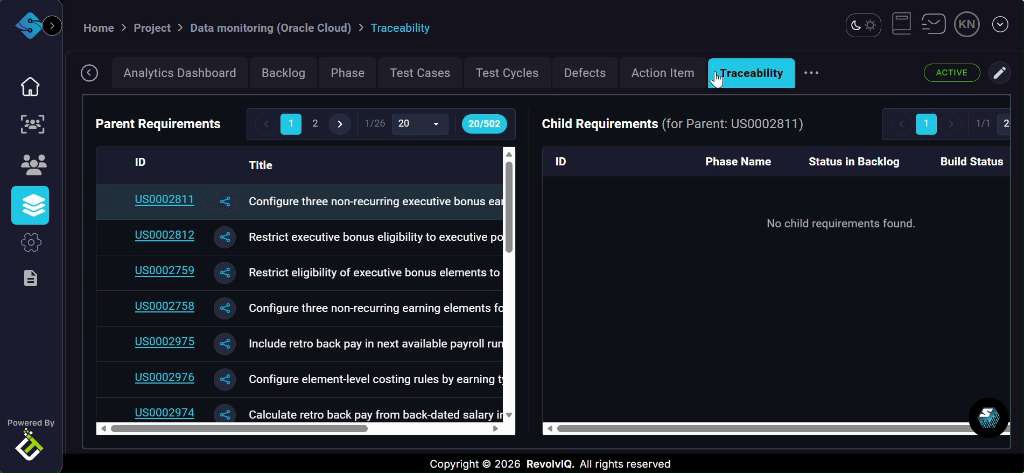The image size is (1024, 473).
Task: Click the Status in Backlog column header
Action: (854, 161)
